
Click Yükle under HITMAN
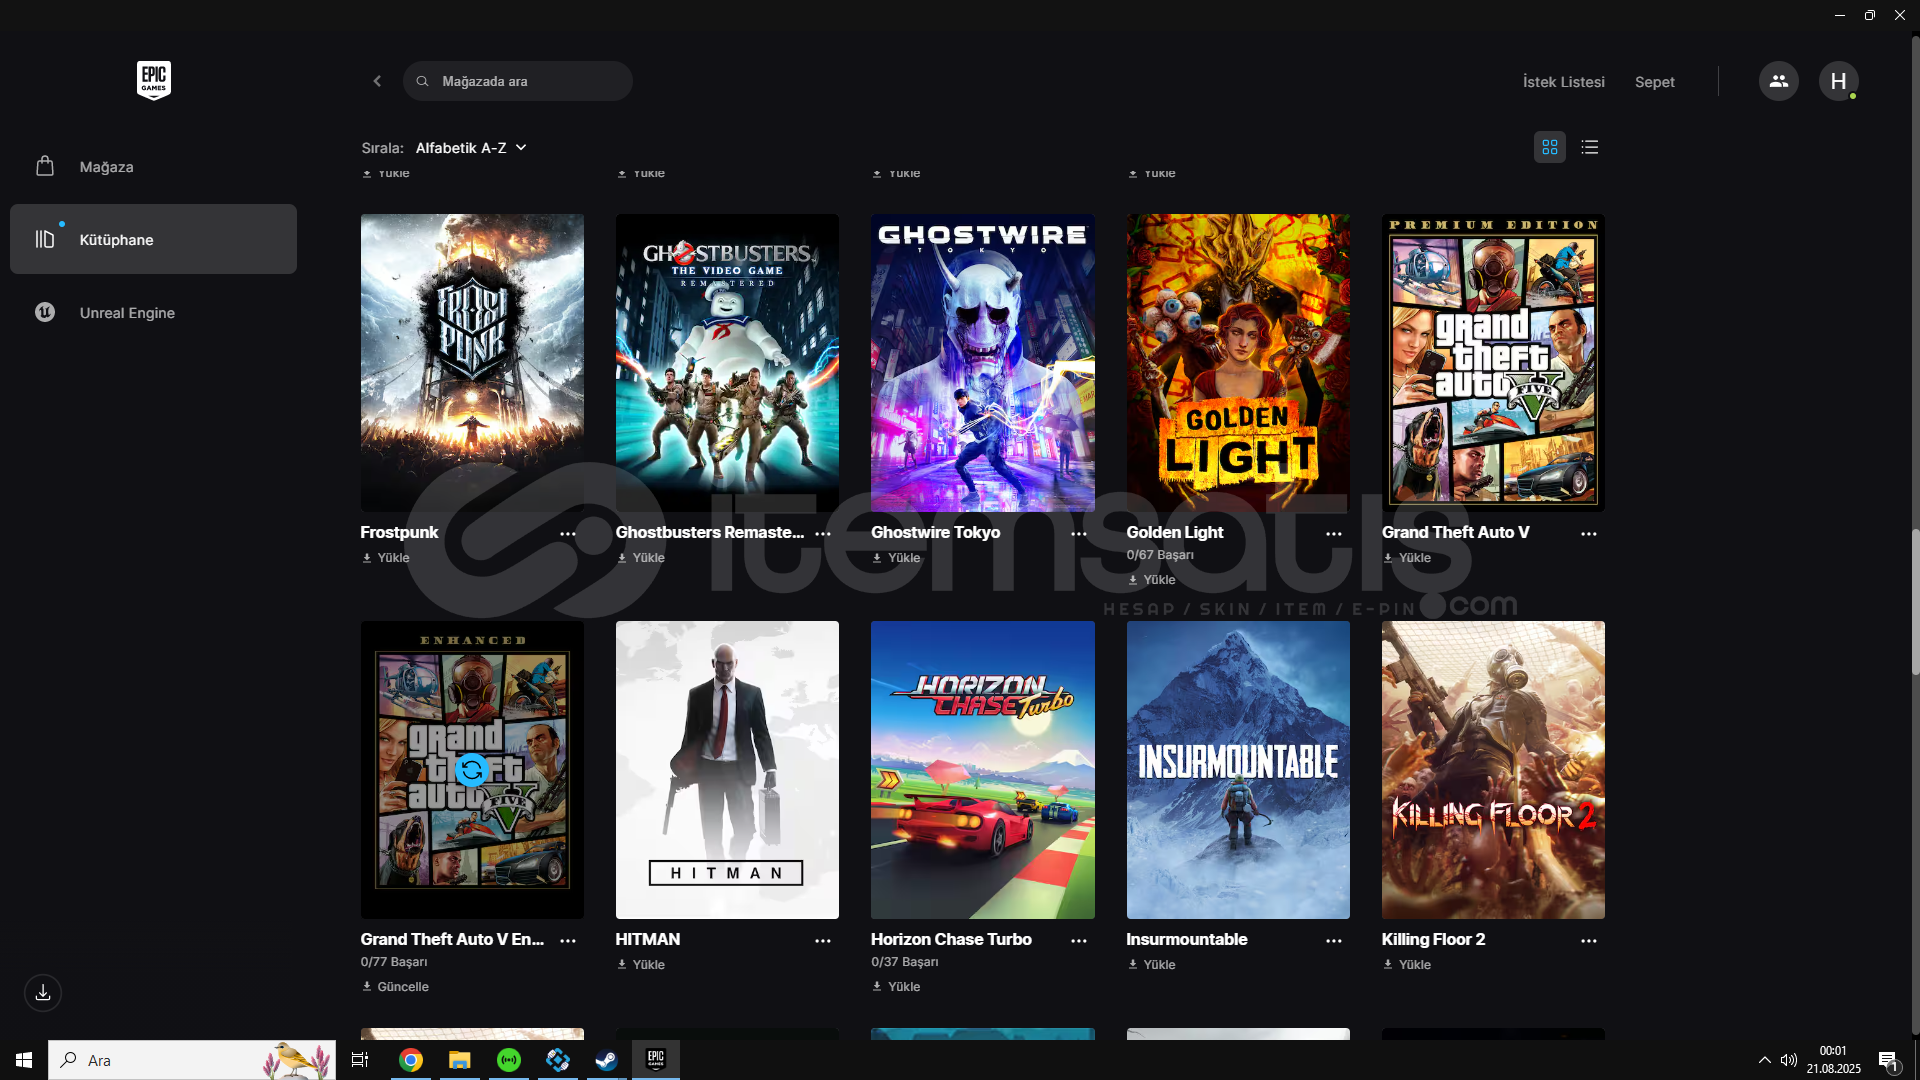pyautogui.click(x=641, y=965)
